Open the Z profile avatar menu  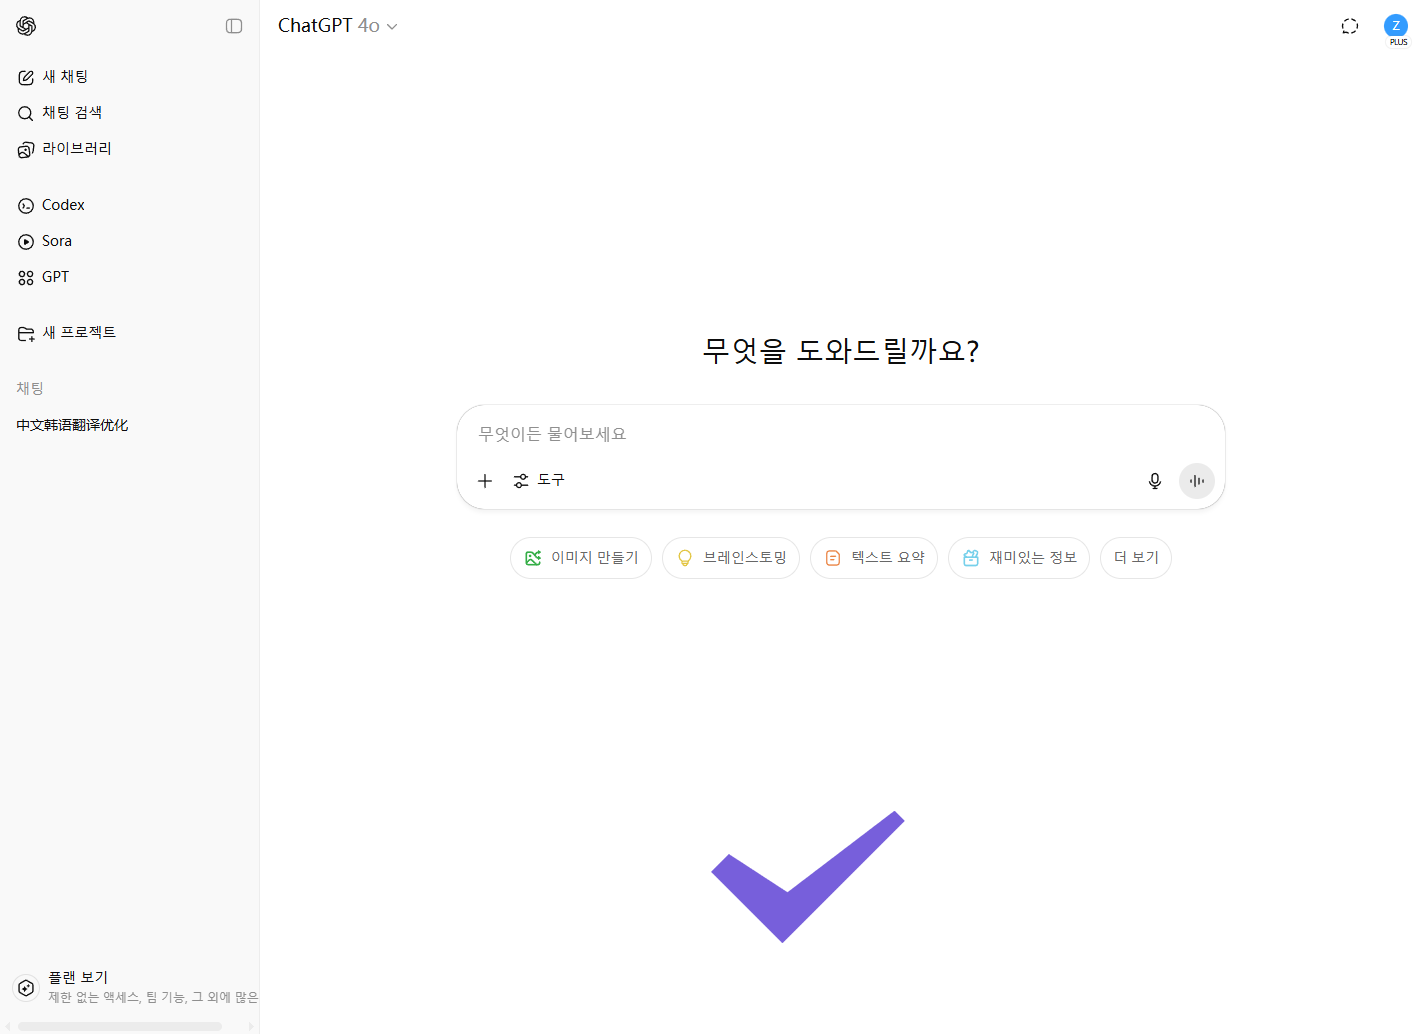1396,26
